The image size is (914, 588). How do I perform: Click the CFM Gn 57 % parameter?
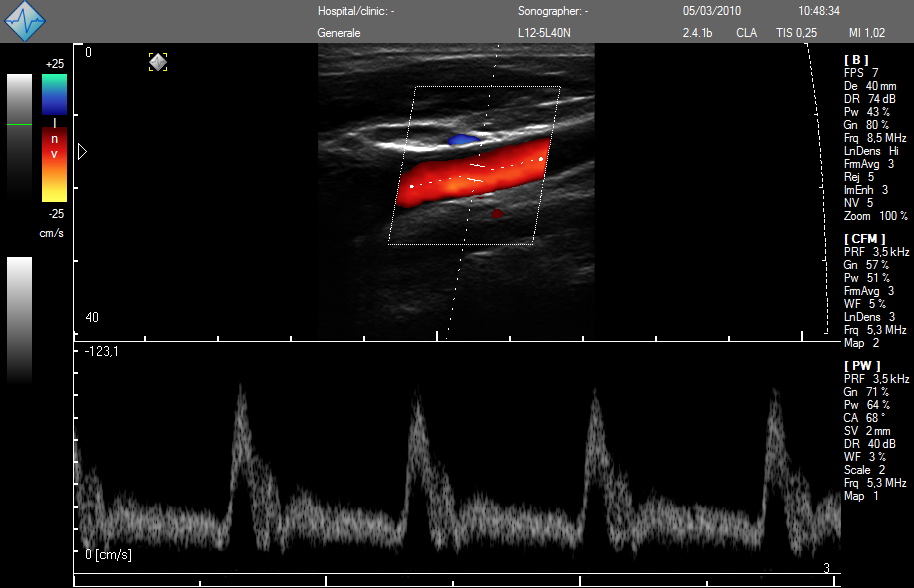(866, 265)
